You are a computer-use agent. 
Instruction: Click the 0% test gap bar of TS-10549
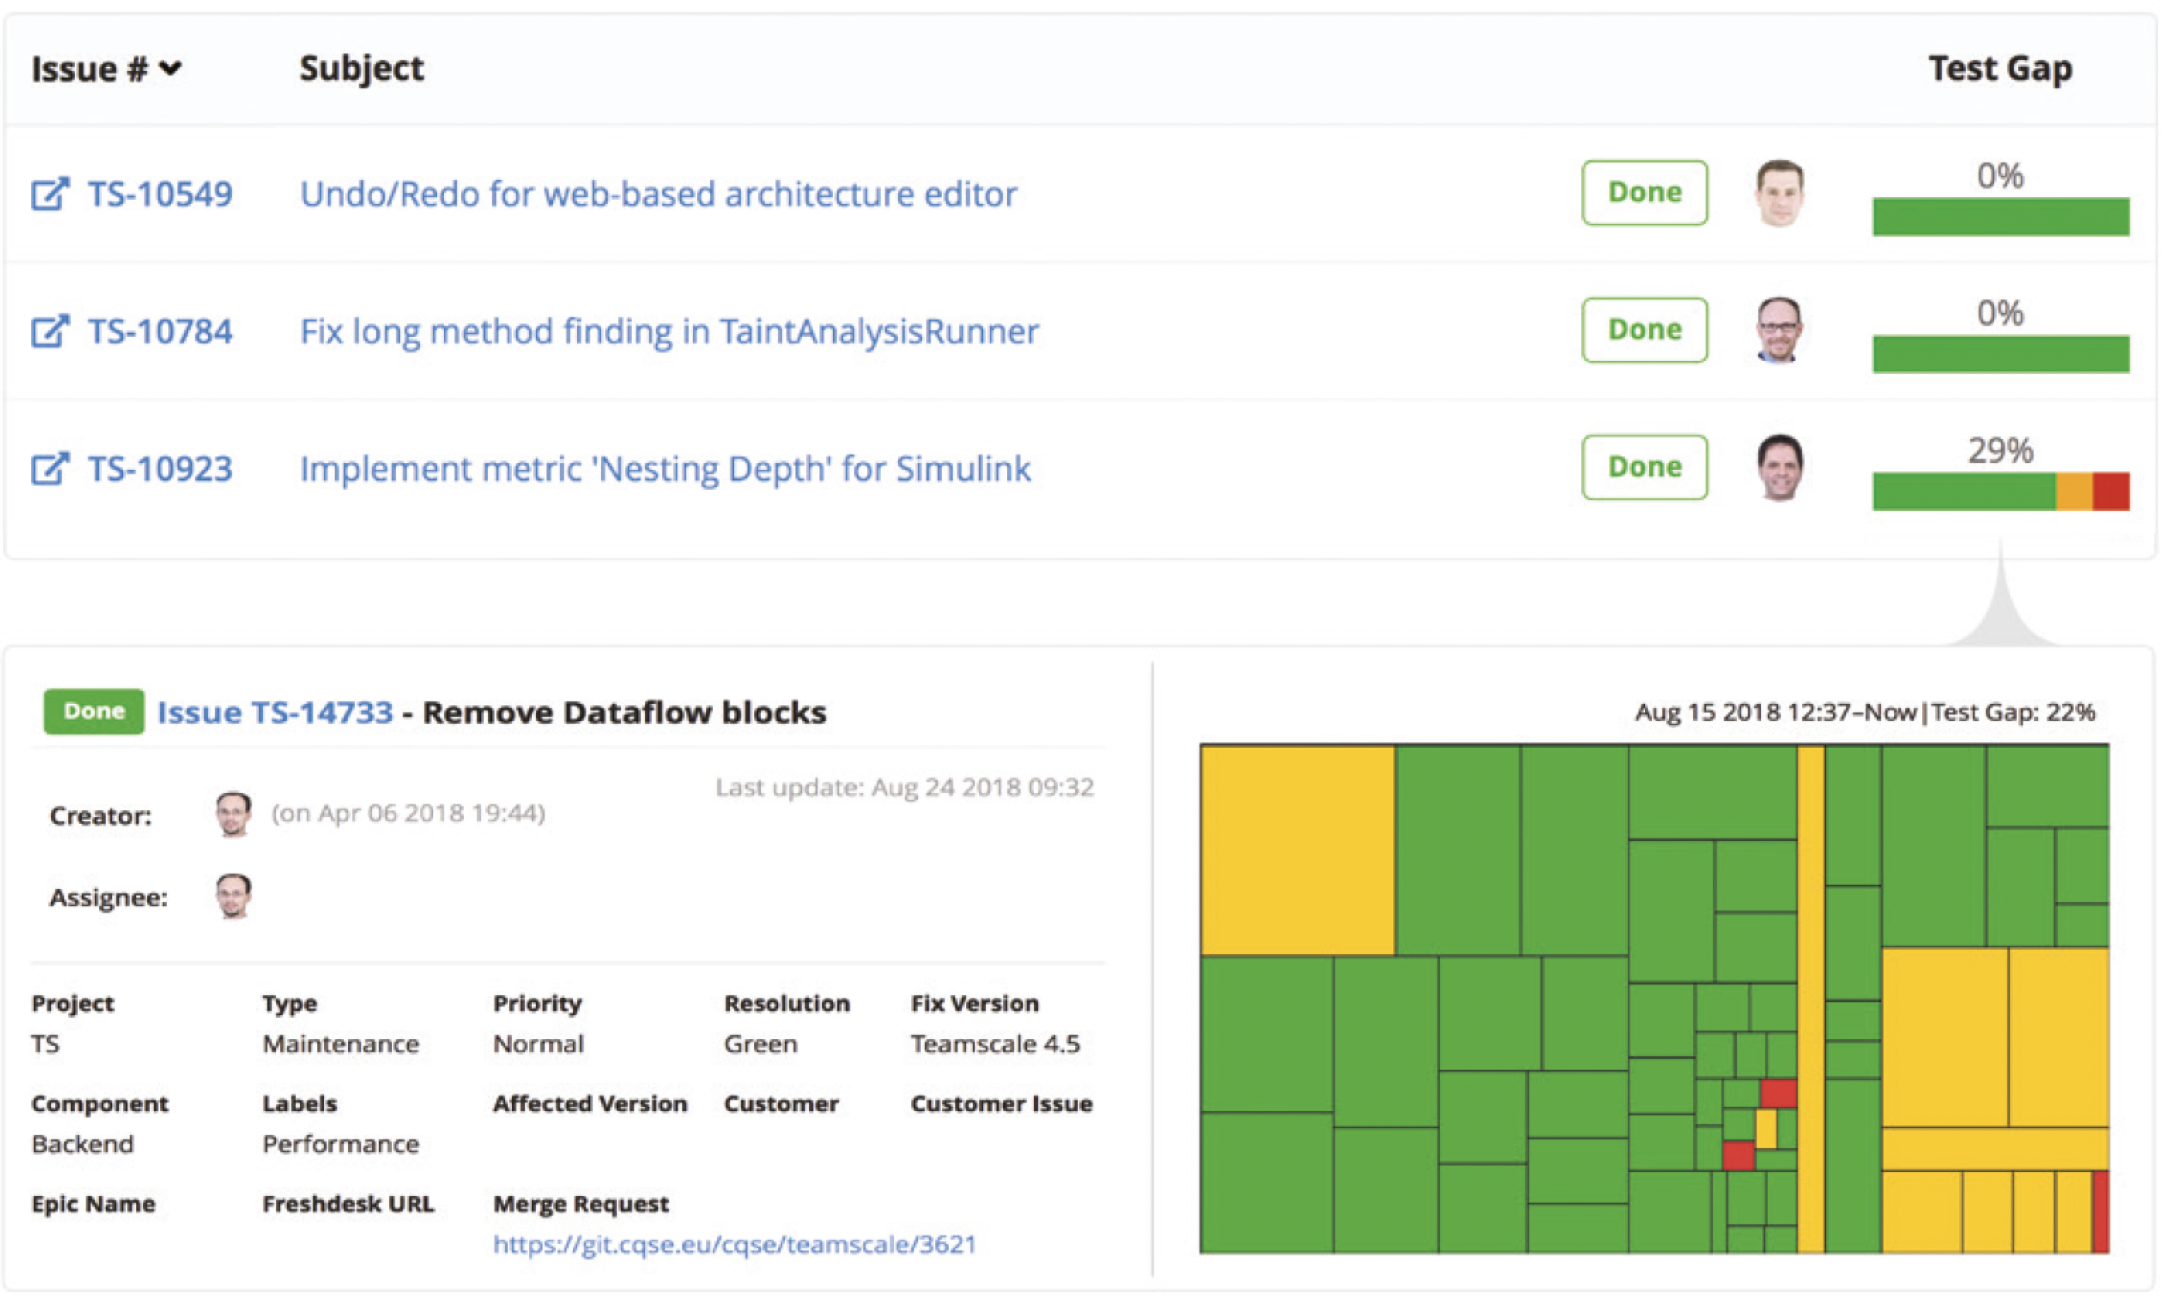point(2000,216)
